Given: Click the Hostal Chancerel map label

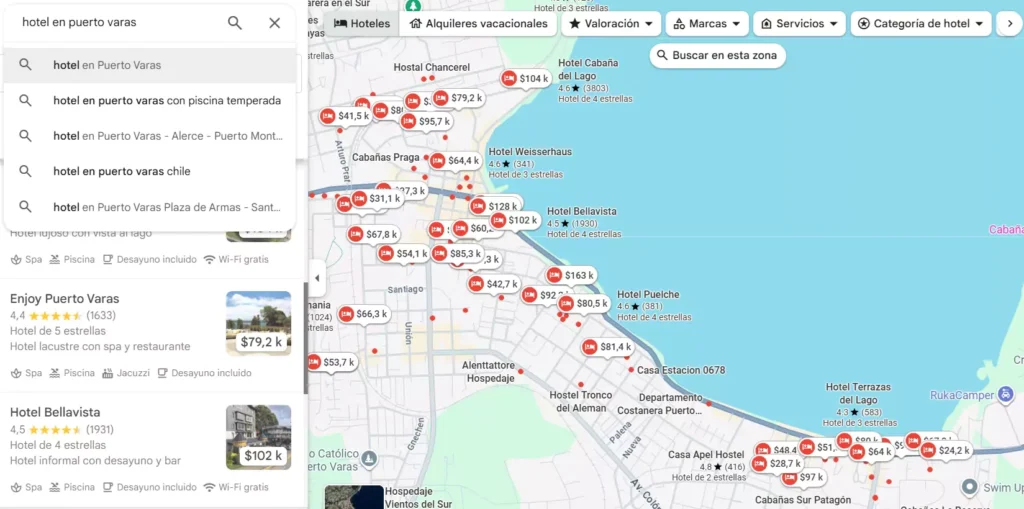Looking at the screenshot, I should coord(432,67).
